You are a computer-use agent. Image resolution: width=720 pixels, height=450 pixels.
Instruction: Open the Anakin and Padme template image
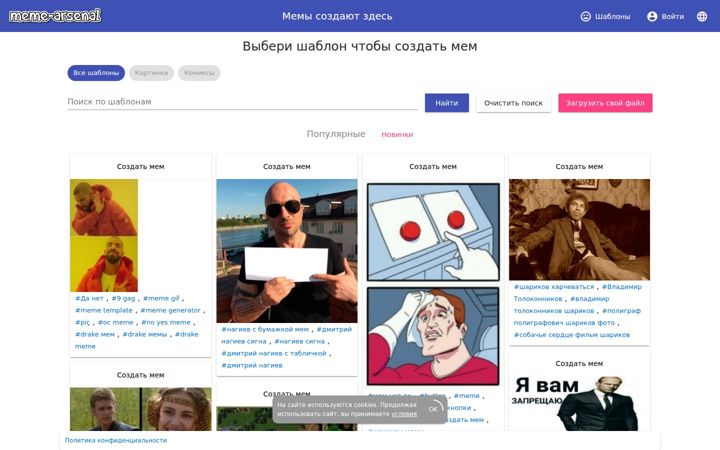coord(140,409)
